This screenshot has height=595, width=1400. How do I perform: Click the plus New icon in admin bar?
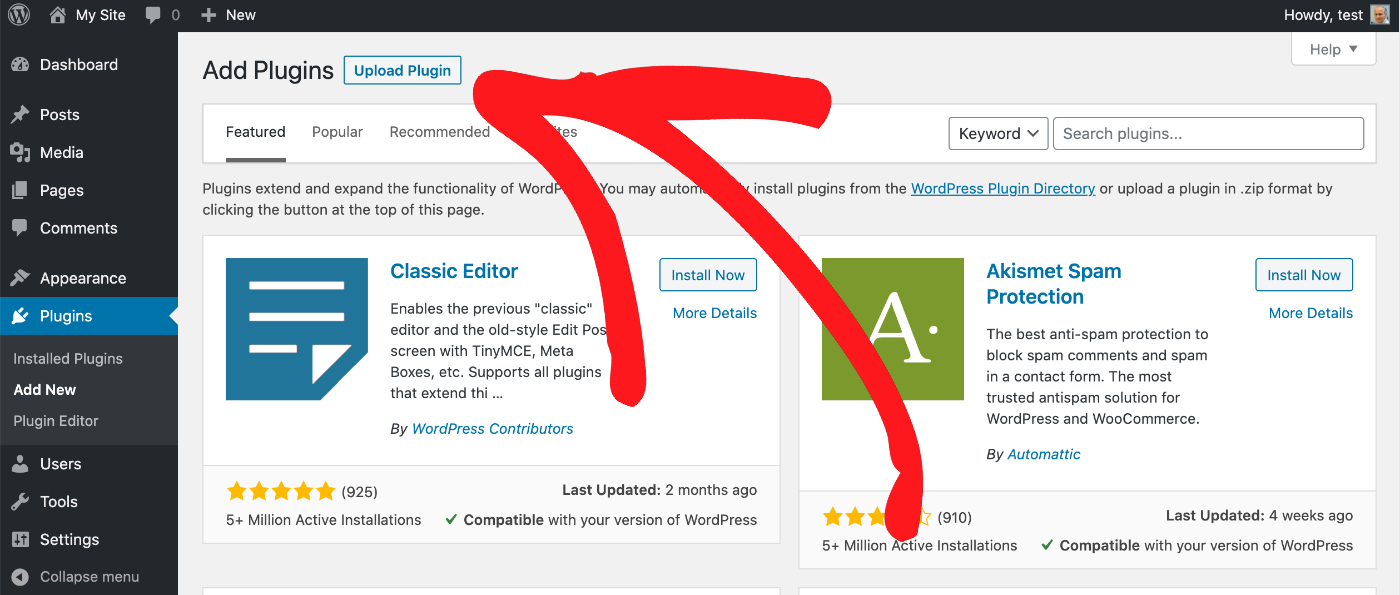pyautogui.click(x=208, y=15)
